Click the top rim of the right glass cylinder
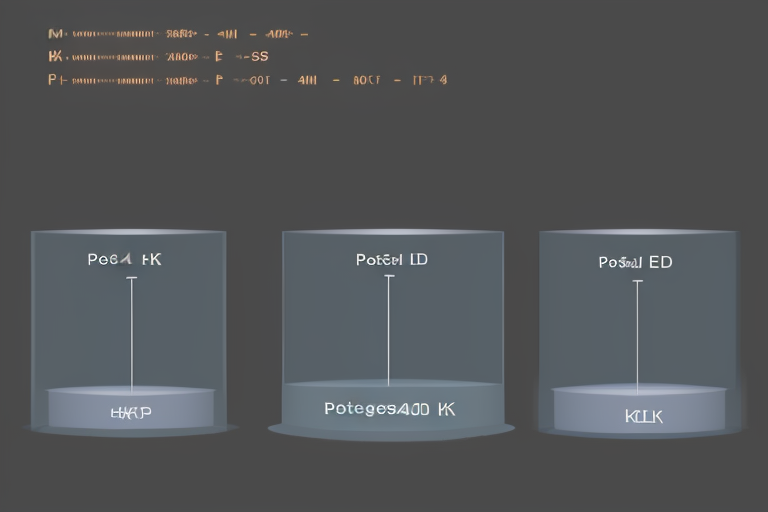The width and height of the screenshot is (768, 512). (x=638, y=233)
